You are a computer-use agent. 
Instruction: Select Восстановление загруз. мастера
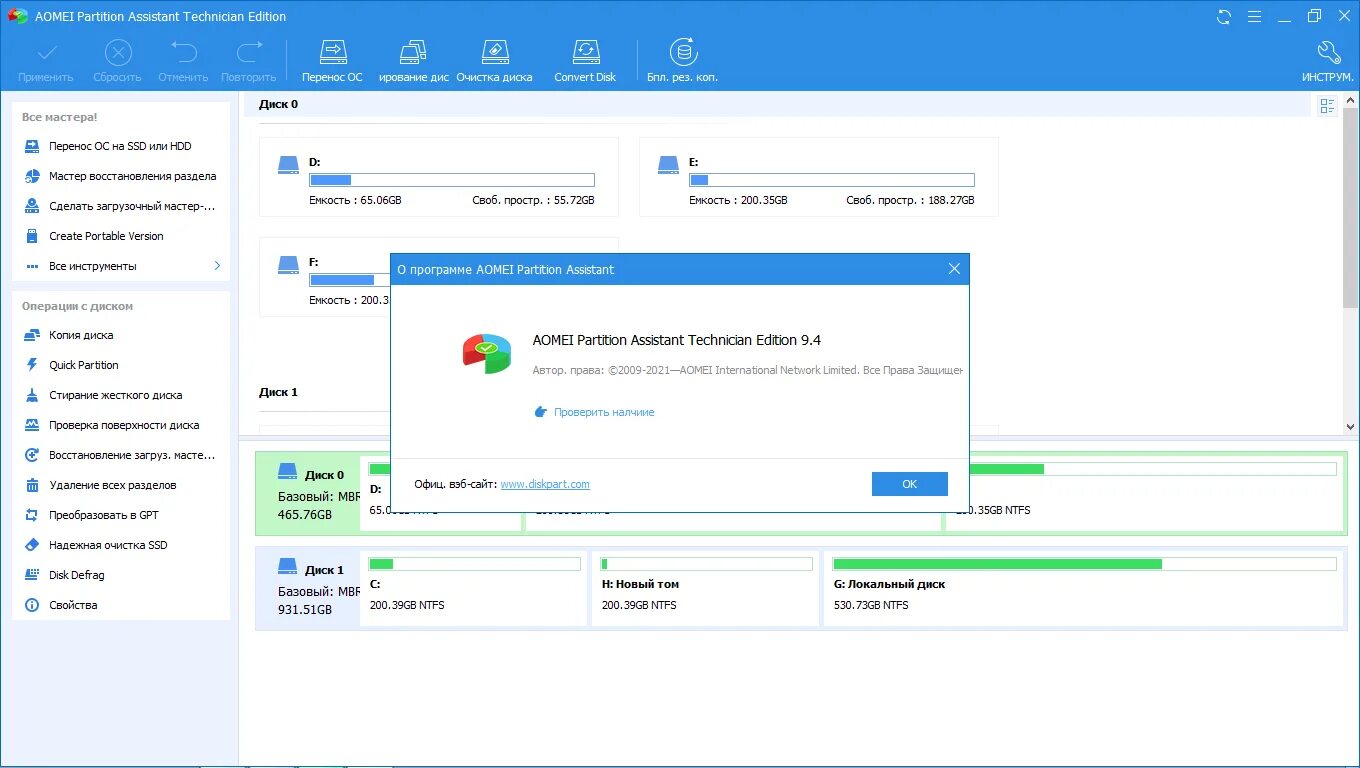coord(121,455)
